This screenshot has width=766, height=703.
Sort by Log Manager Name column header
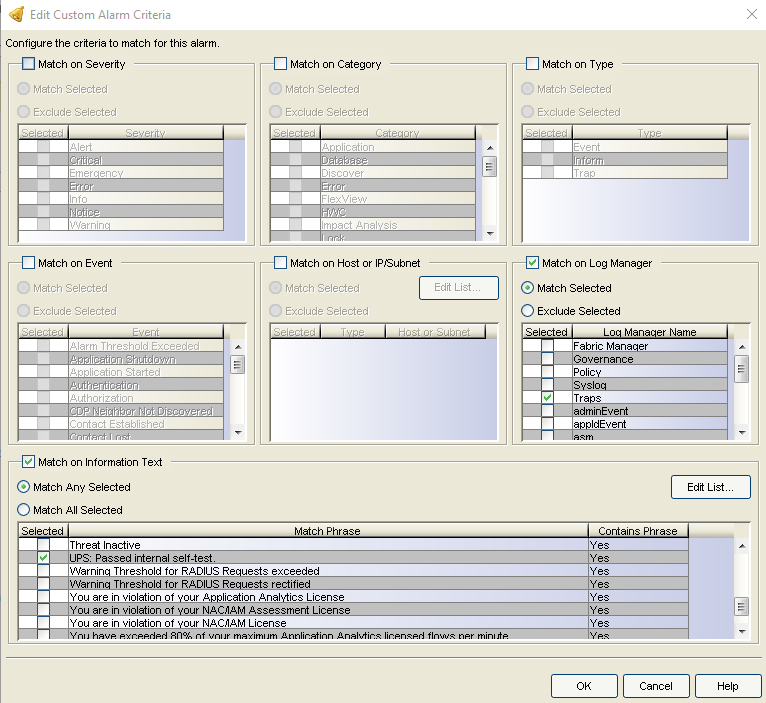click(x=649, y=332)
